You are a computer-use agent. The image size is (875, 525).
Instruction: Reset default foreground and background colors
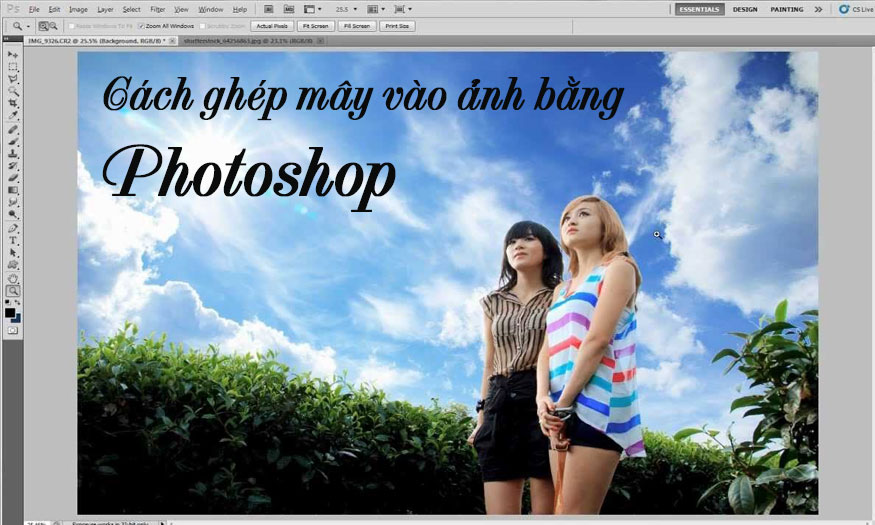[7, 302]
